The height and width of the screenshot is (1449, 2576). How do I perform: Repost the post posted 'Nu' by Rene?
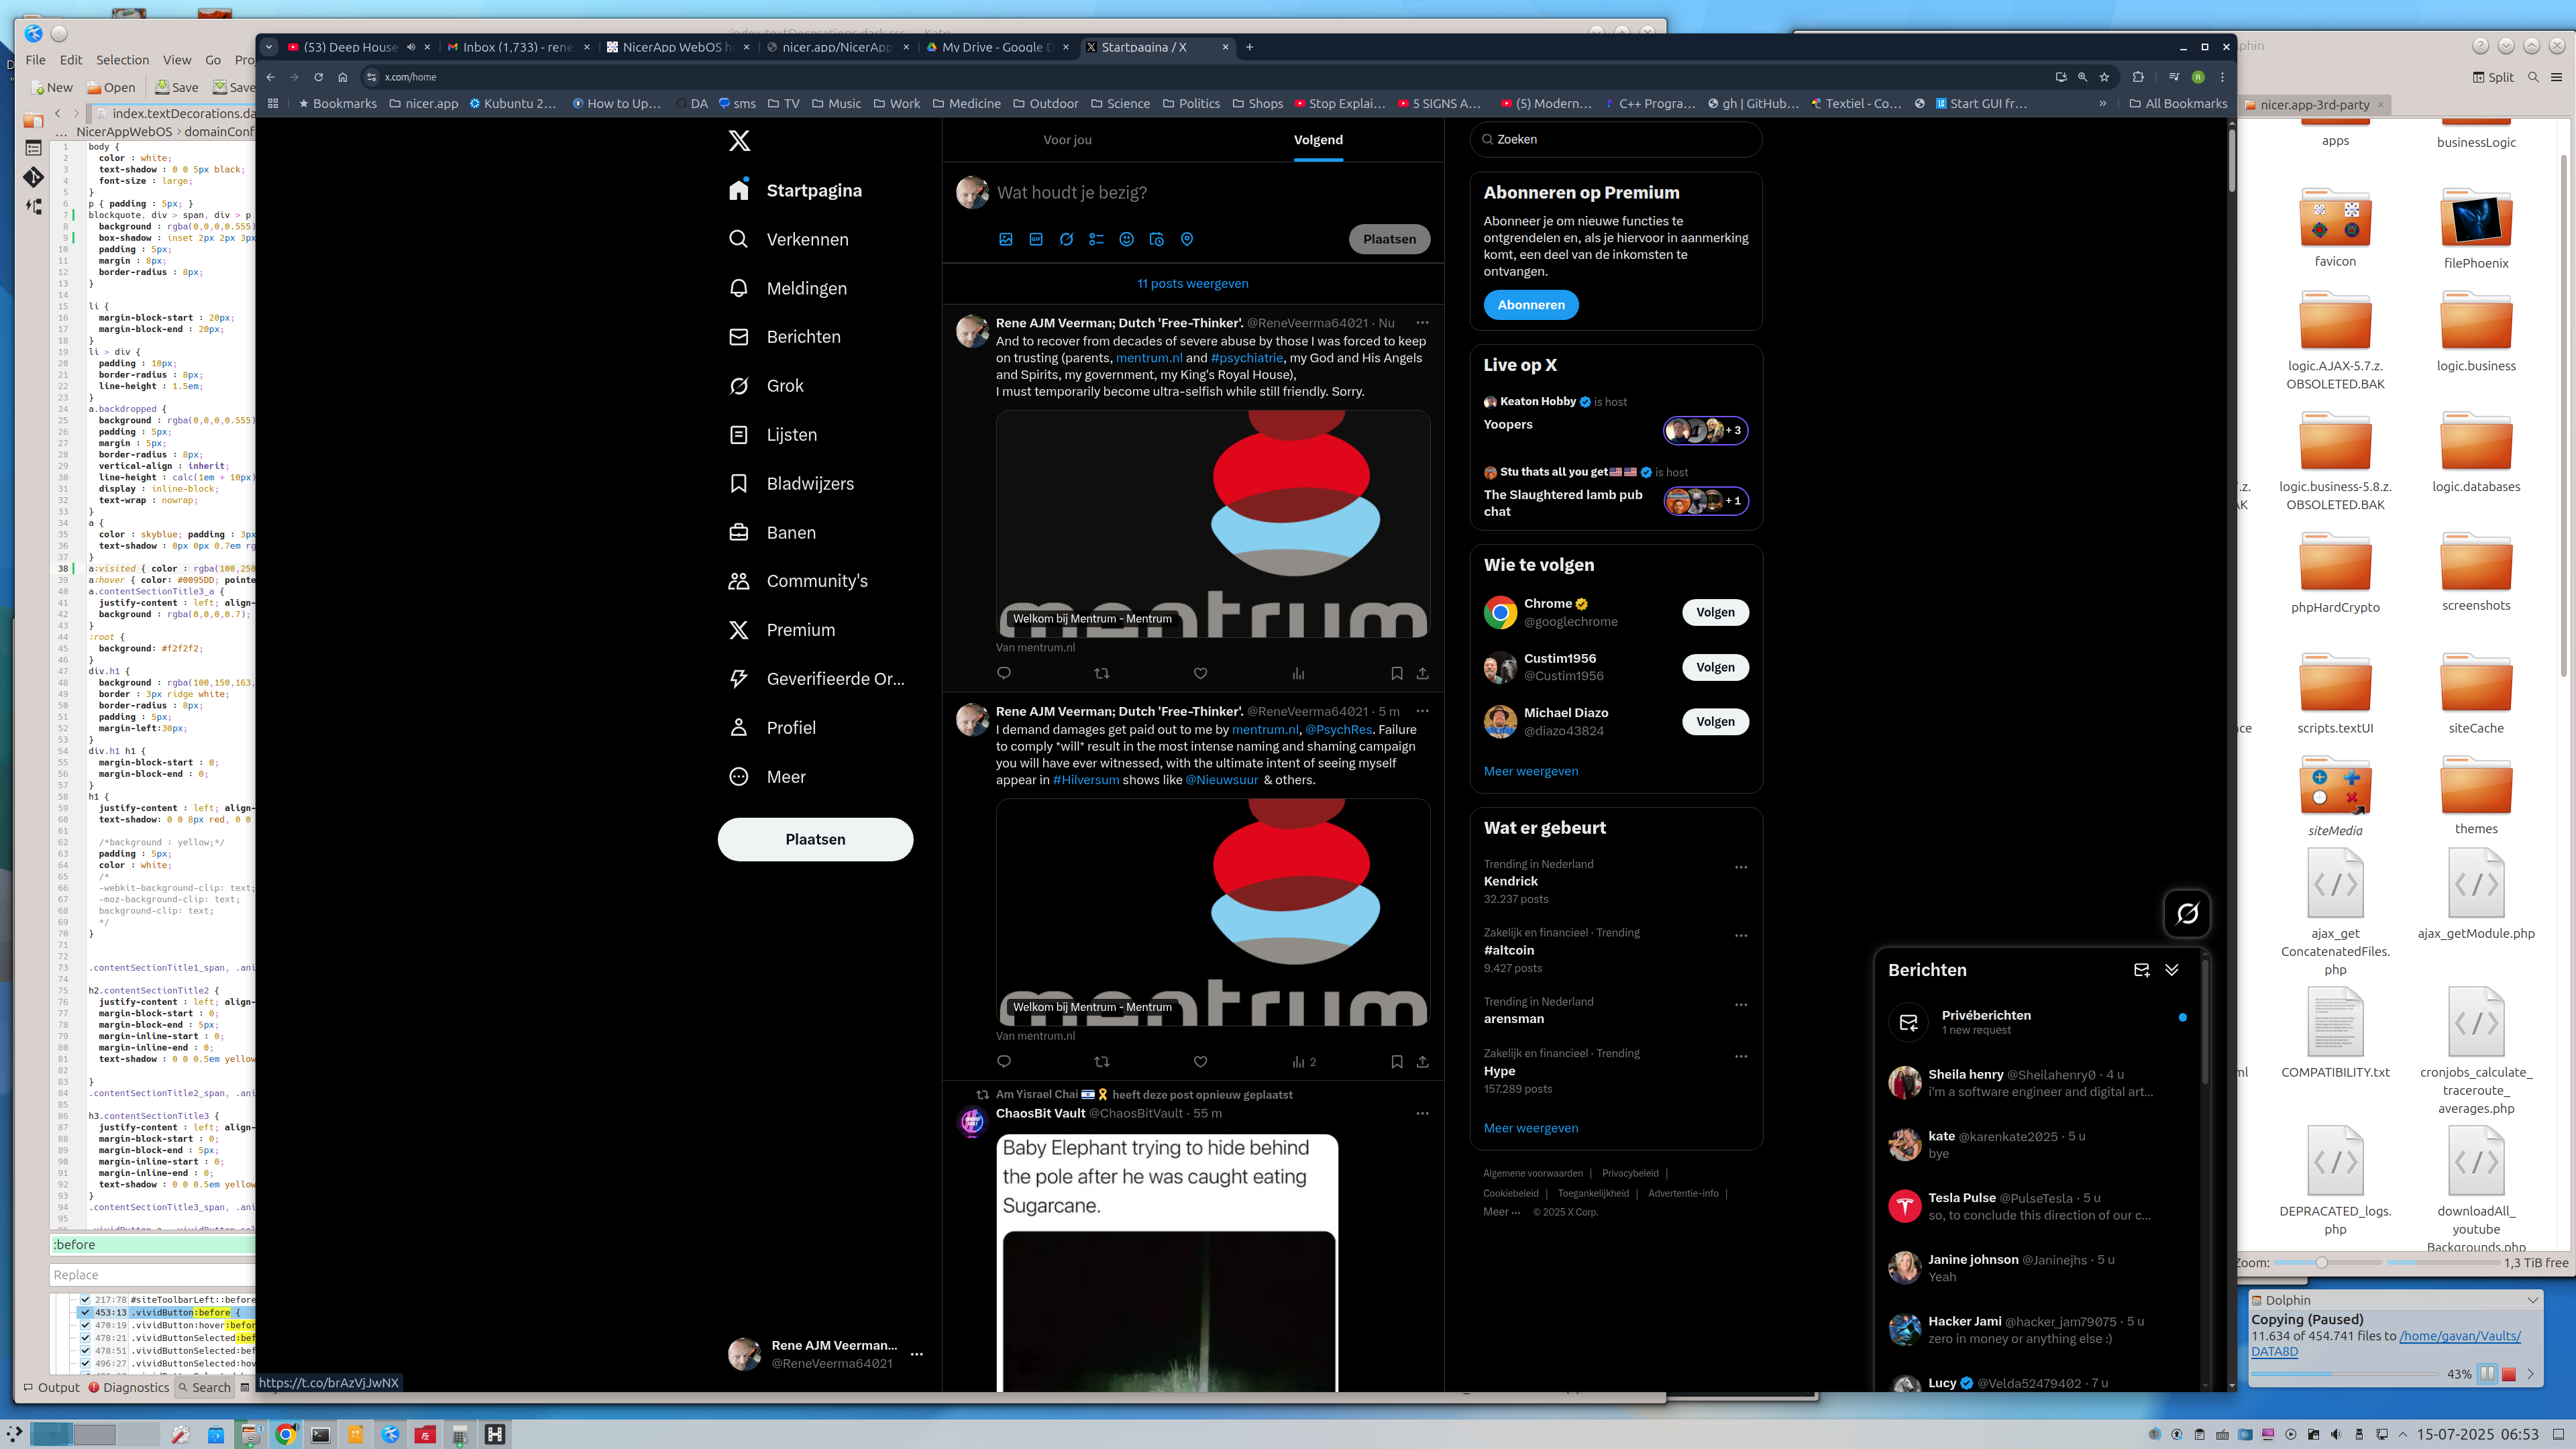click(x=1102, y=673)
